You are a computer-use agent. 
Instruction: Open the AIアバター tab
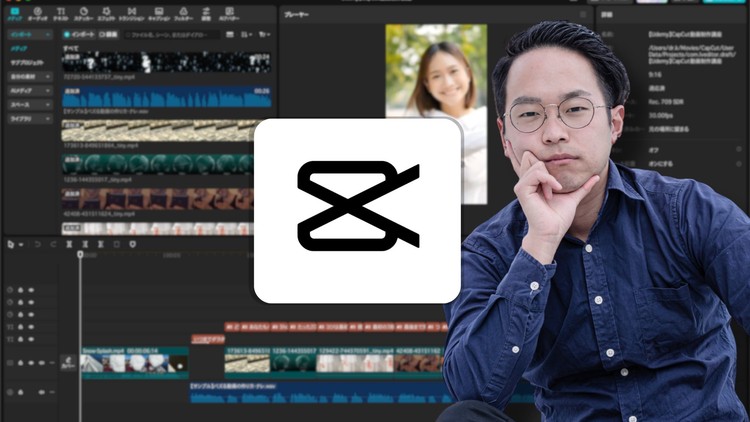(x=229, y=14)
